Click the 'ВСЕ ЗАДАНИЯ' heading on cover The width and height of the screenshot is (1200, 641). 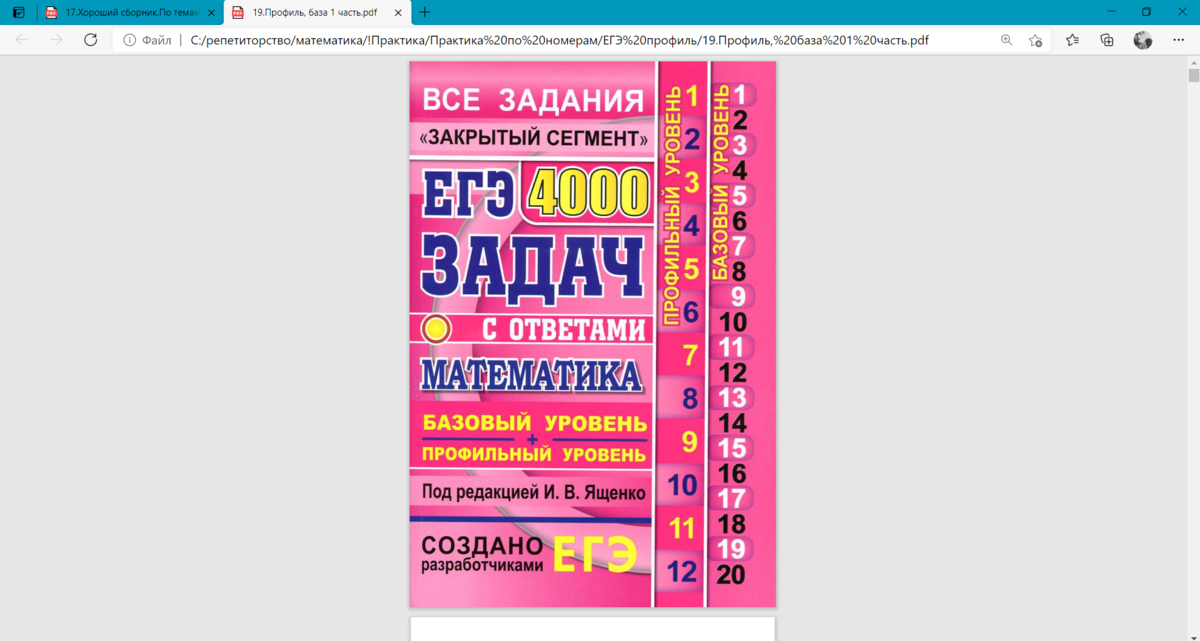pyautogui.click(x=533, y=100)
